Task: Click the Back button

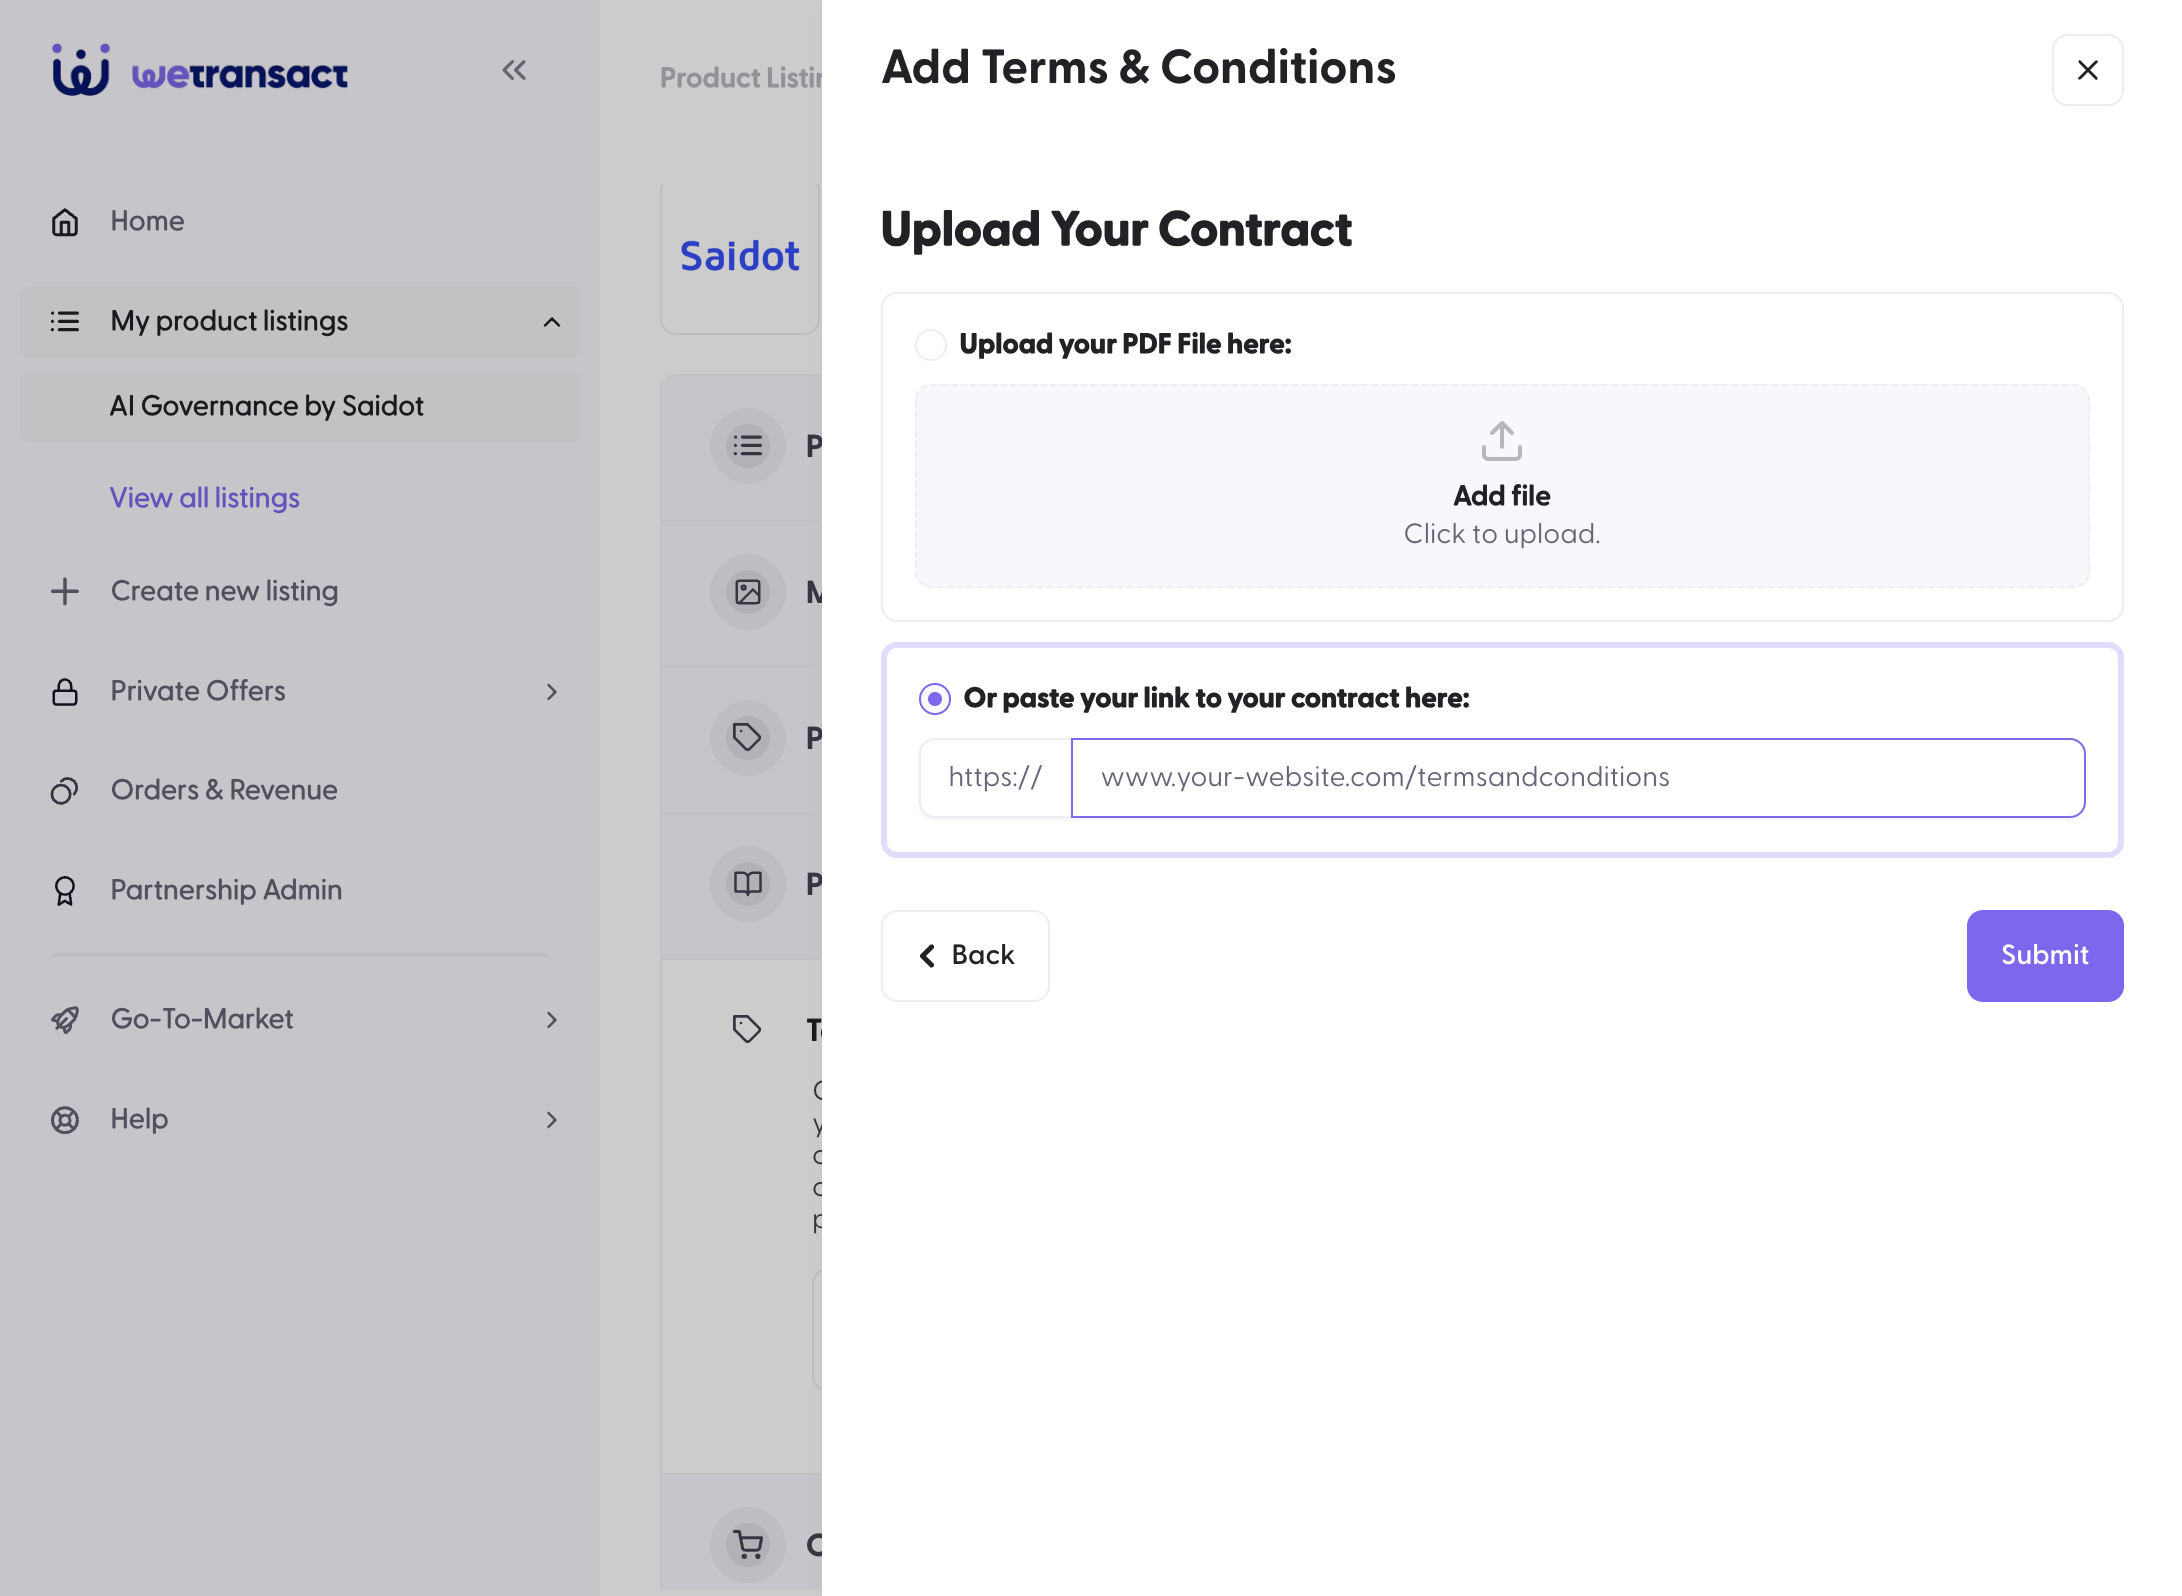Action: pos(965,956)
